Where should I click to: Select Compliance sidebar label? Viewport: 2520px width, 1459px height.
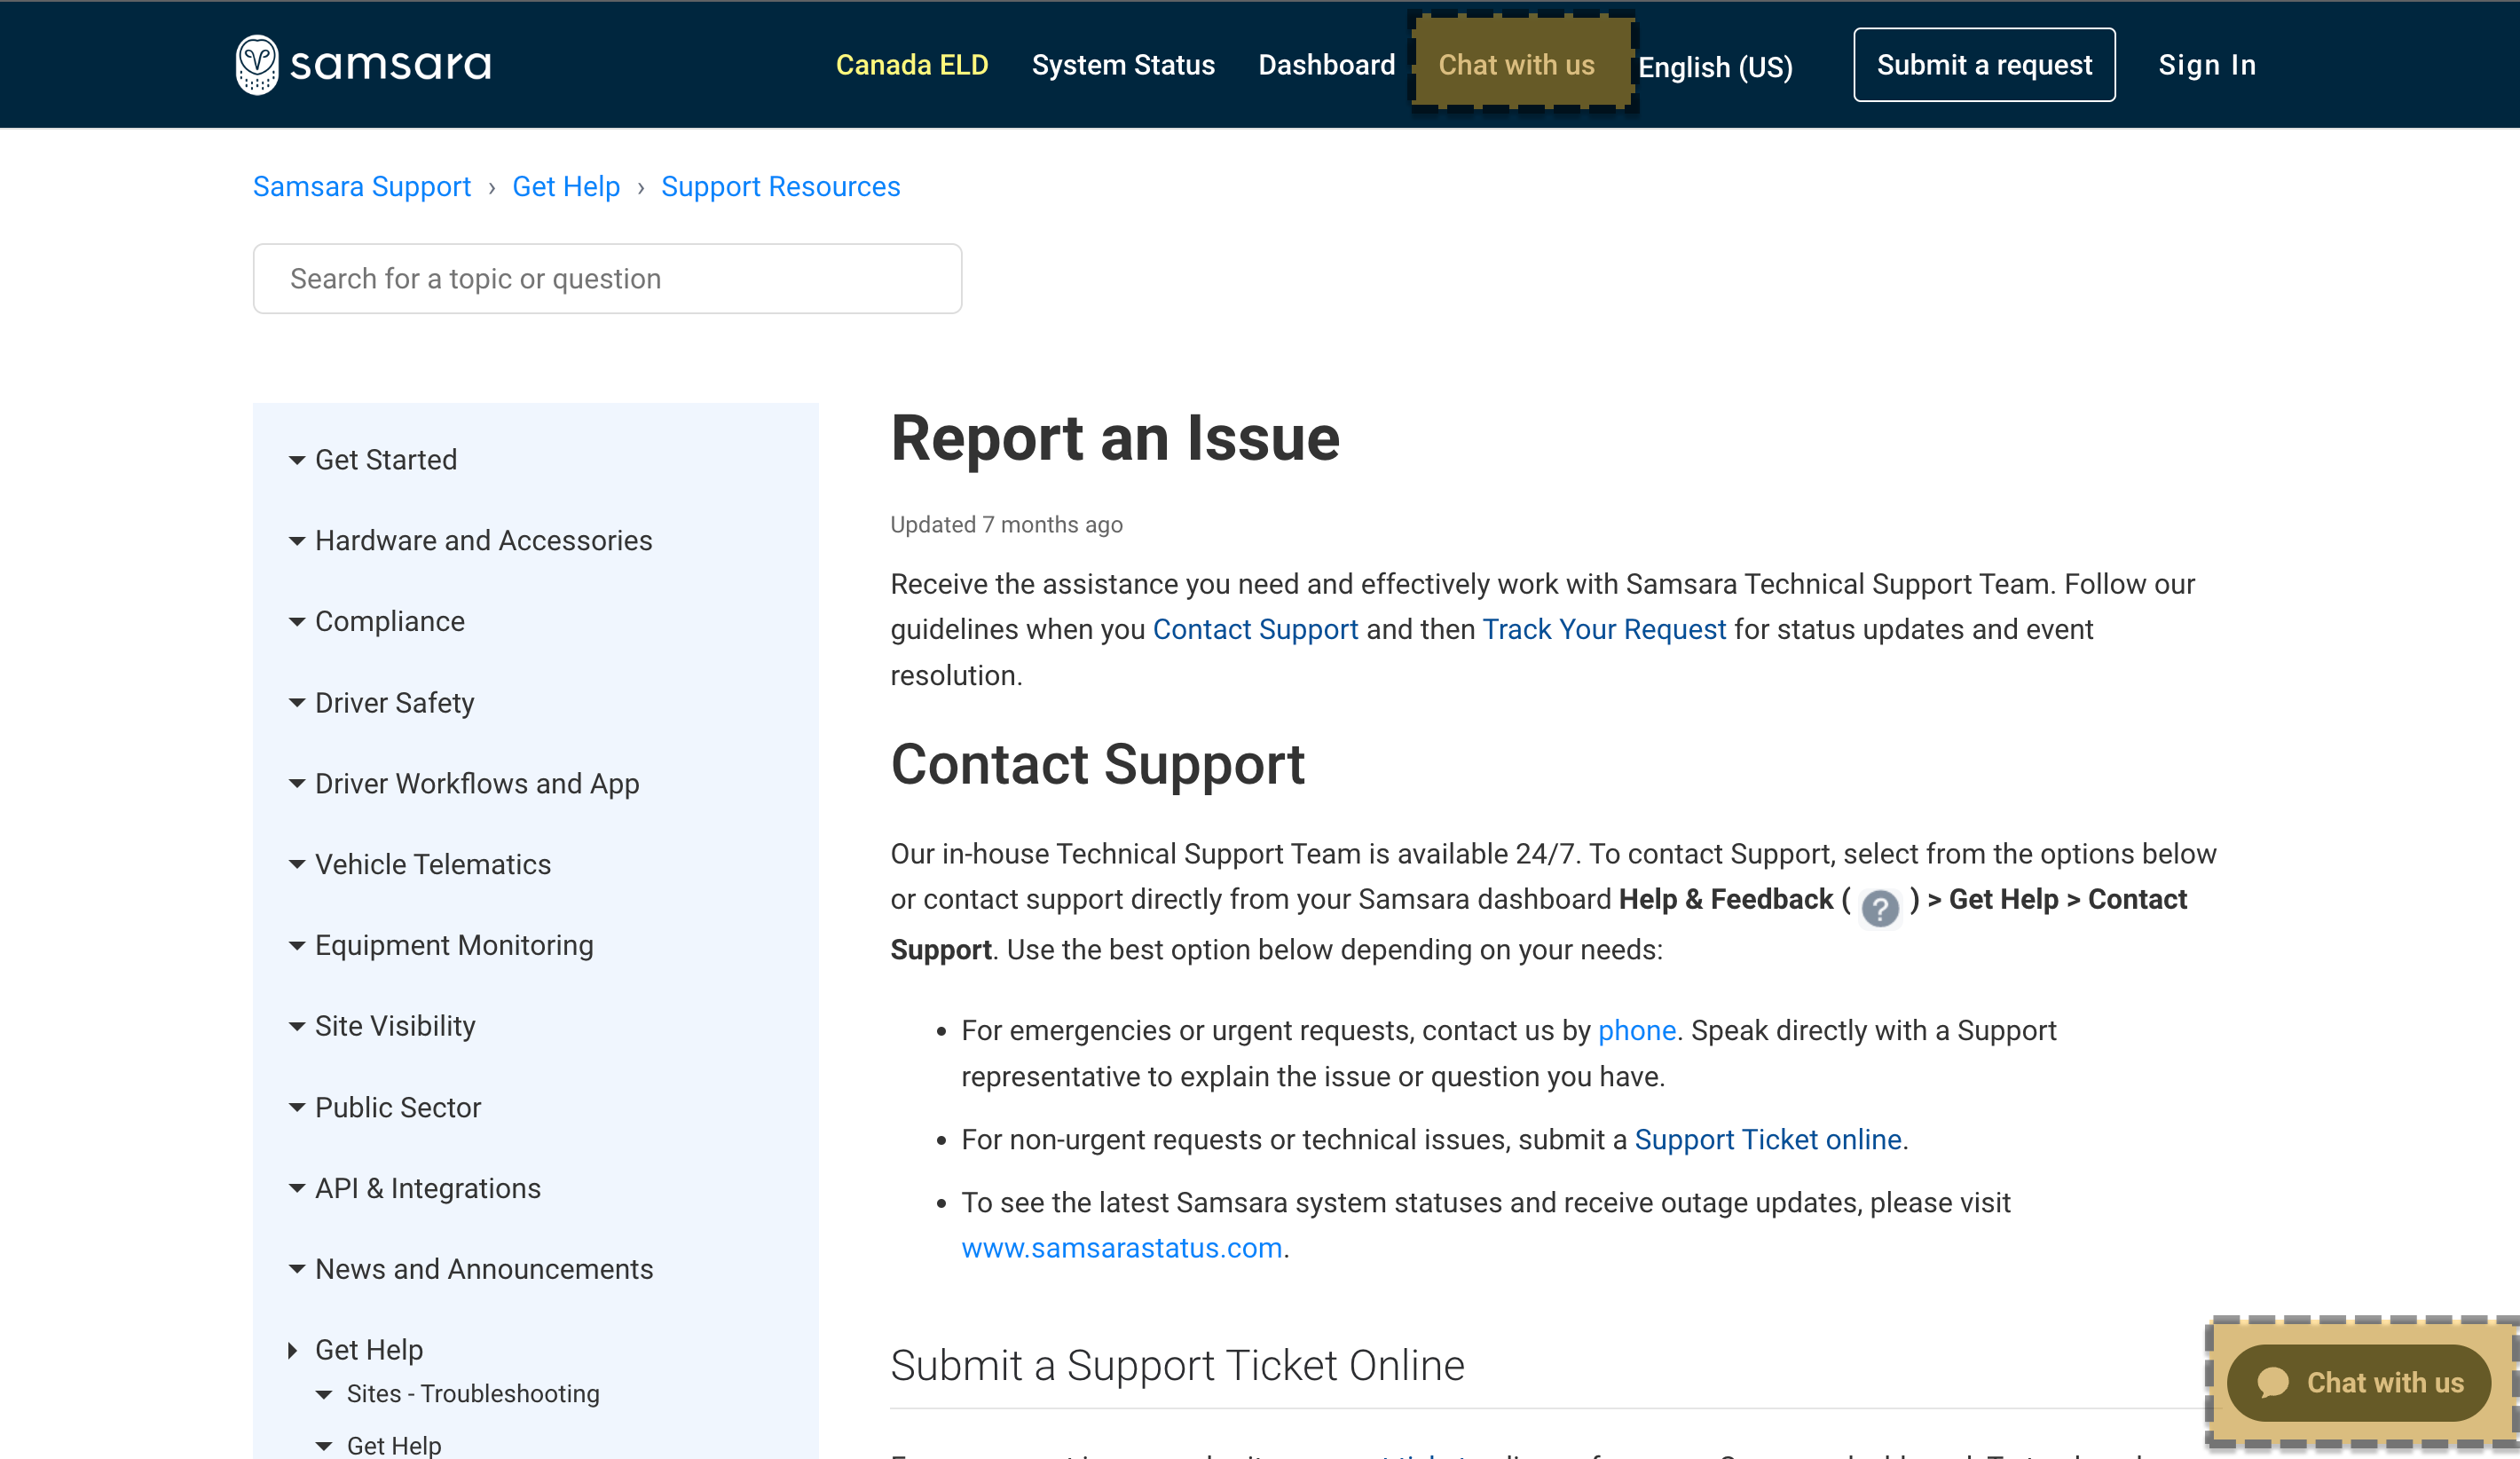click(x=390, y=622)
